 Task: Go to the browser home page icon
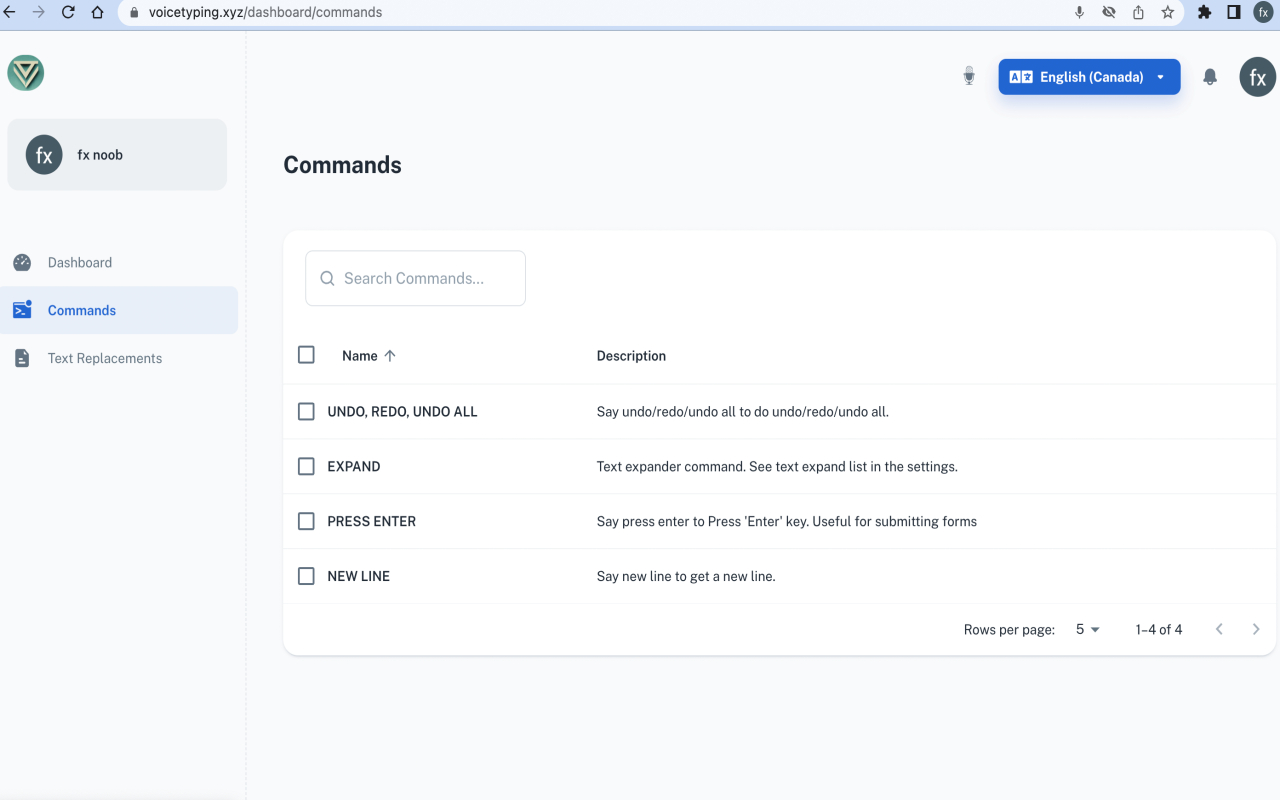(97, 13)
